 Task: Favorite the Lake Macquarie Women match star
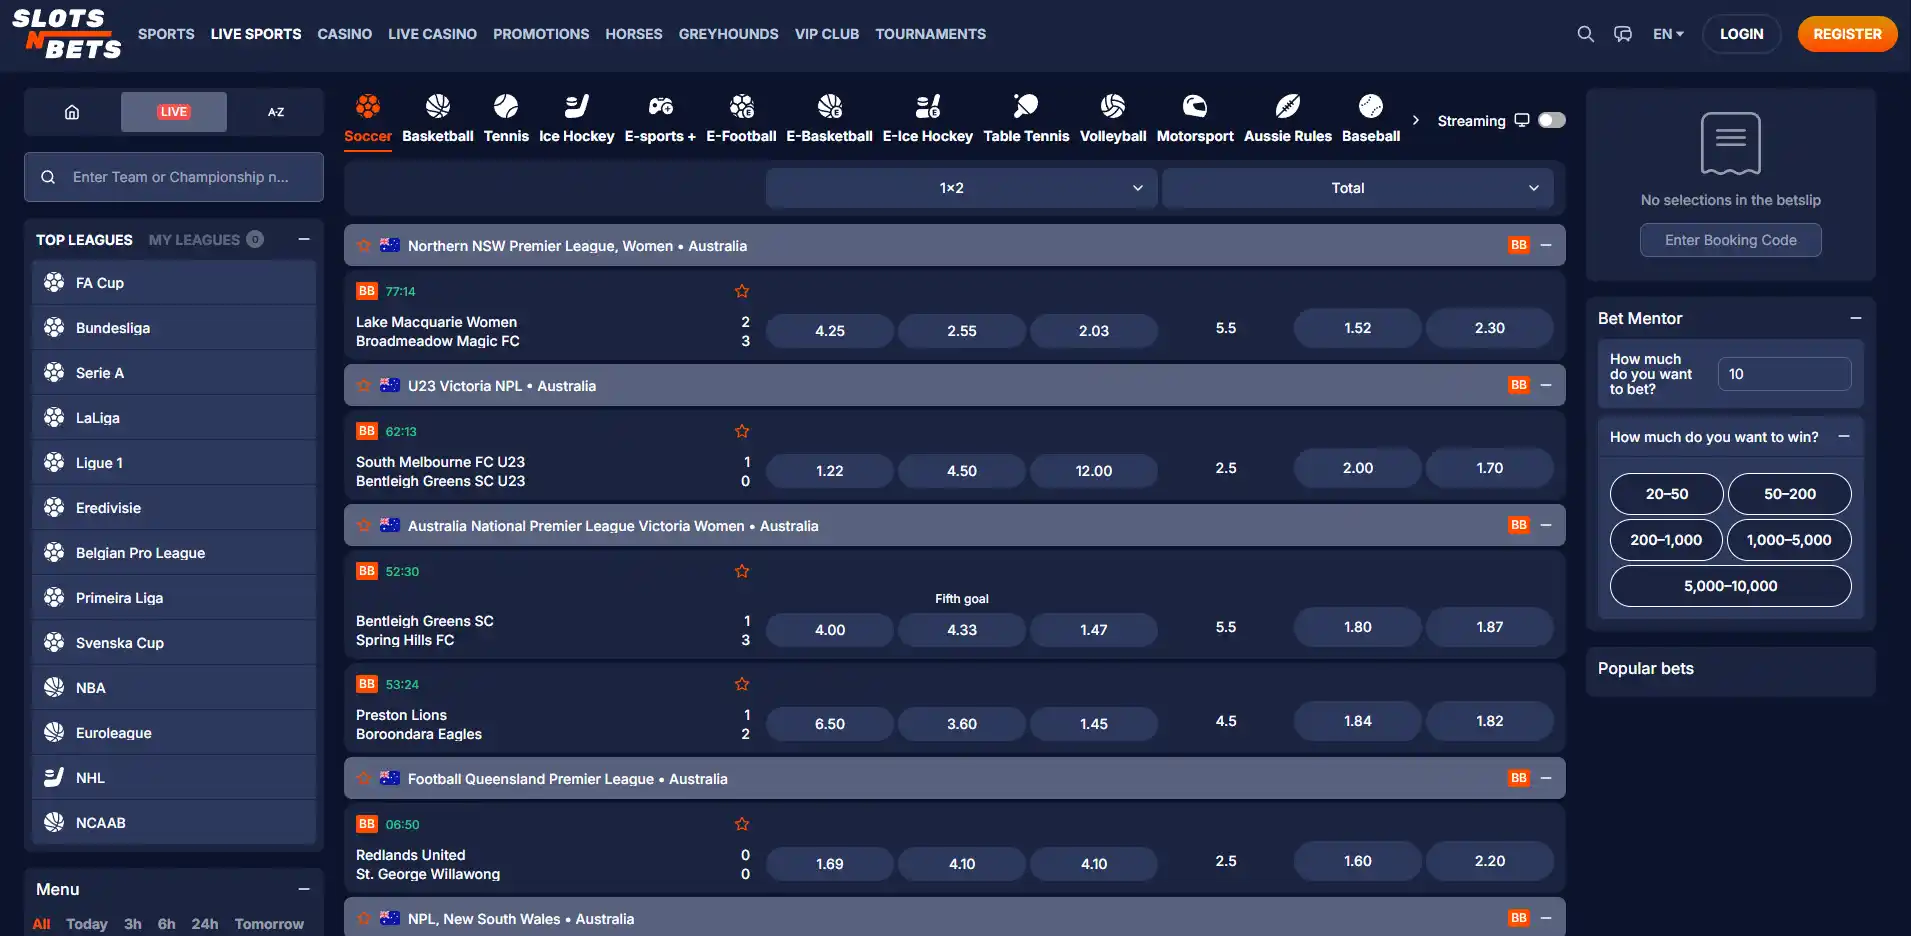742,291
